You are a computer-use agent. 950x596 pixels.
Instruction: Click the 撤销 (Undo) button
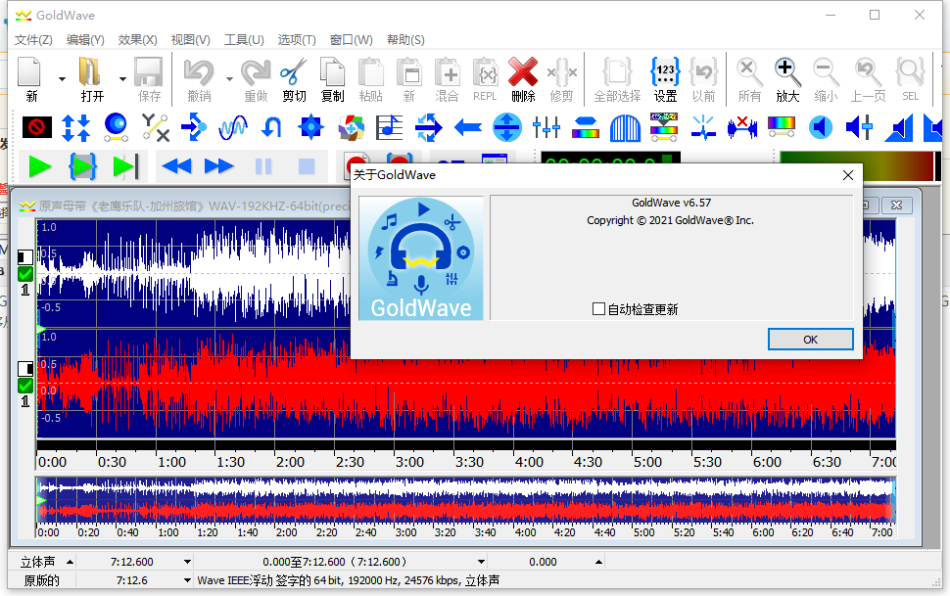(x=199, y=78)
